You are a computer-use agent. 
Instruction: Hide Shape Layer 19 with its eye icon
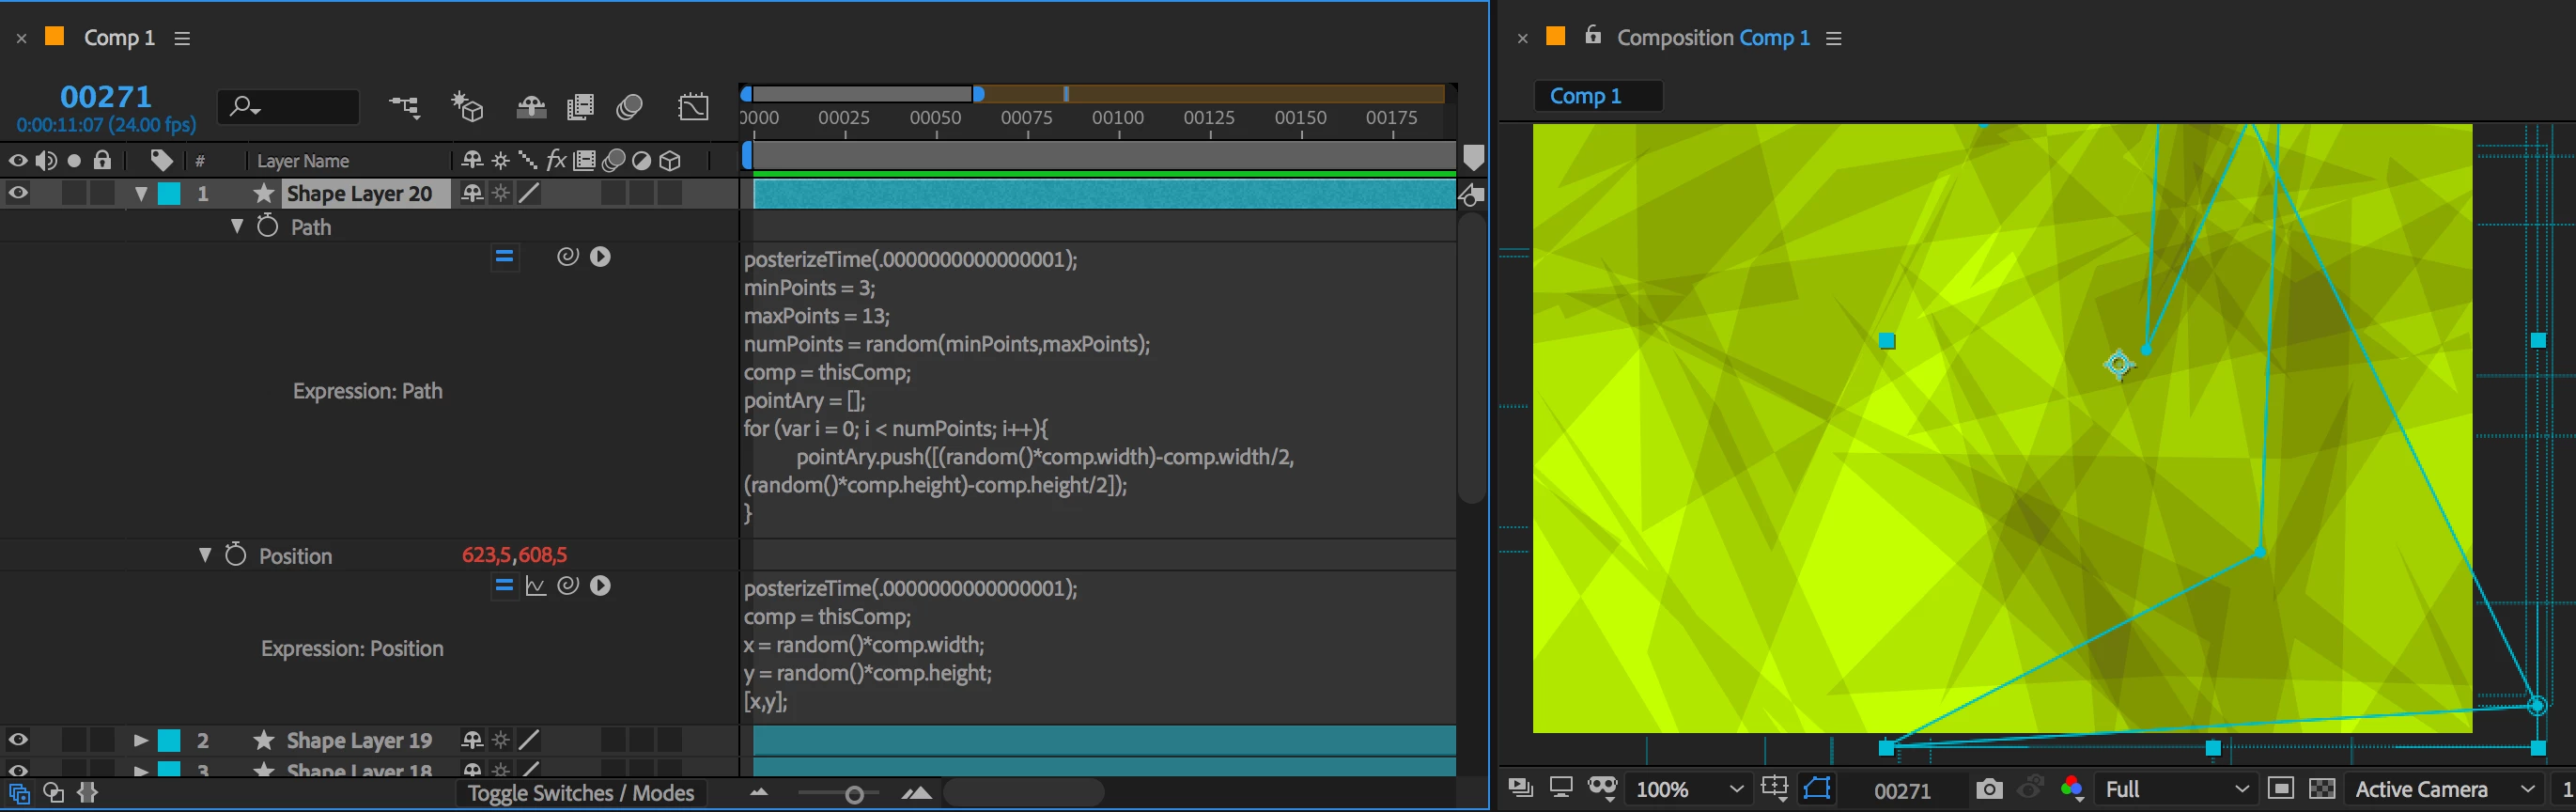18,740
